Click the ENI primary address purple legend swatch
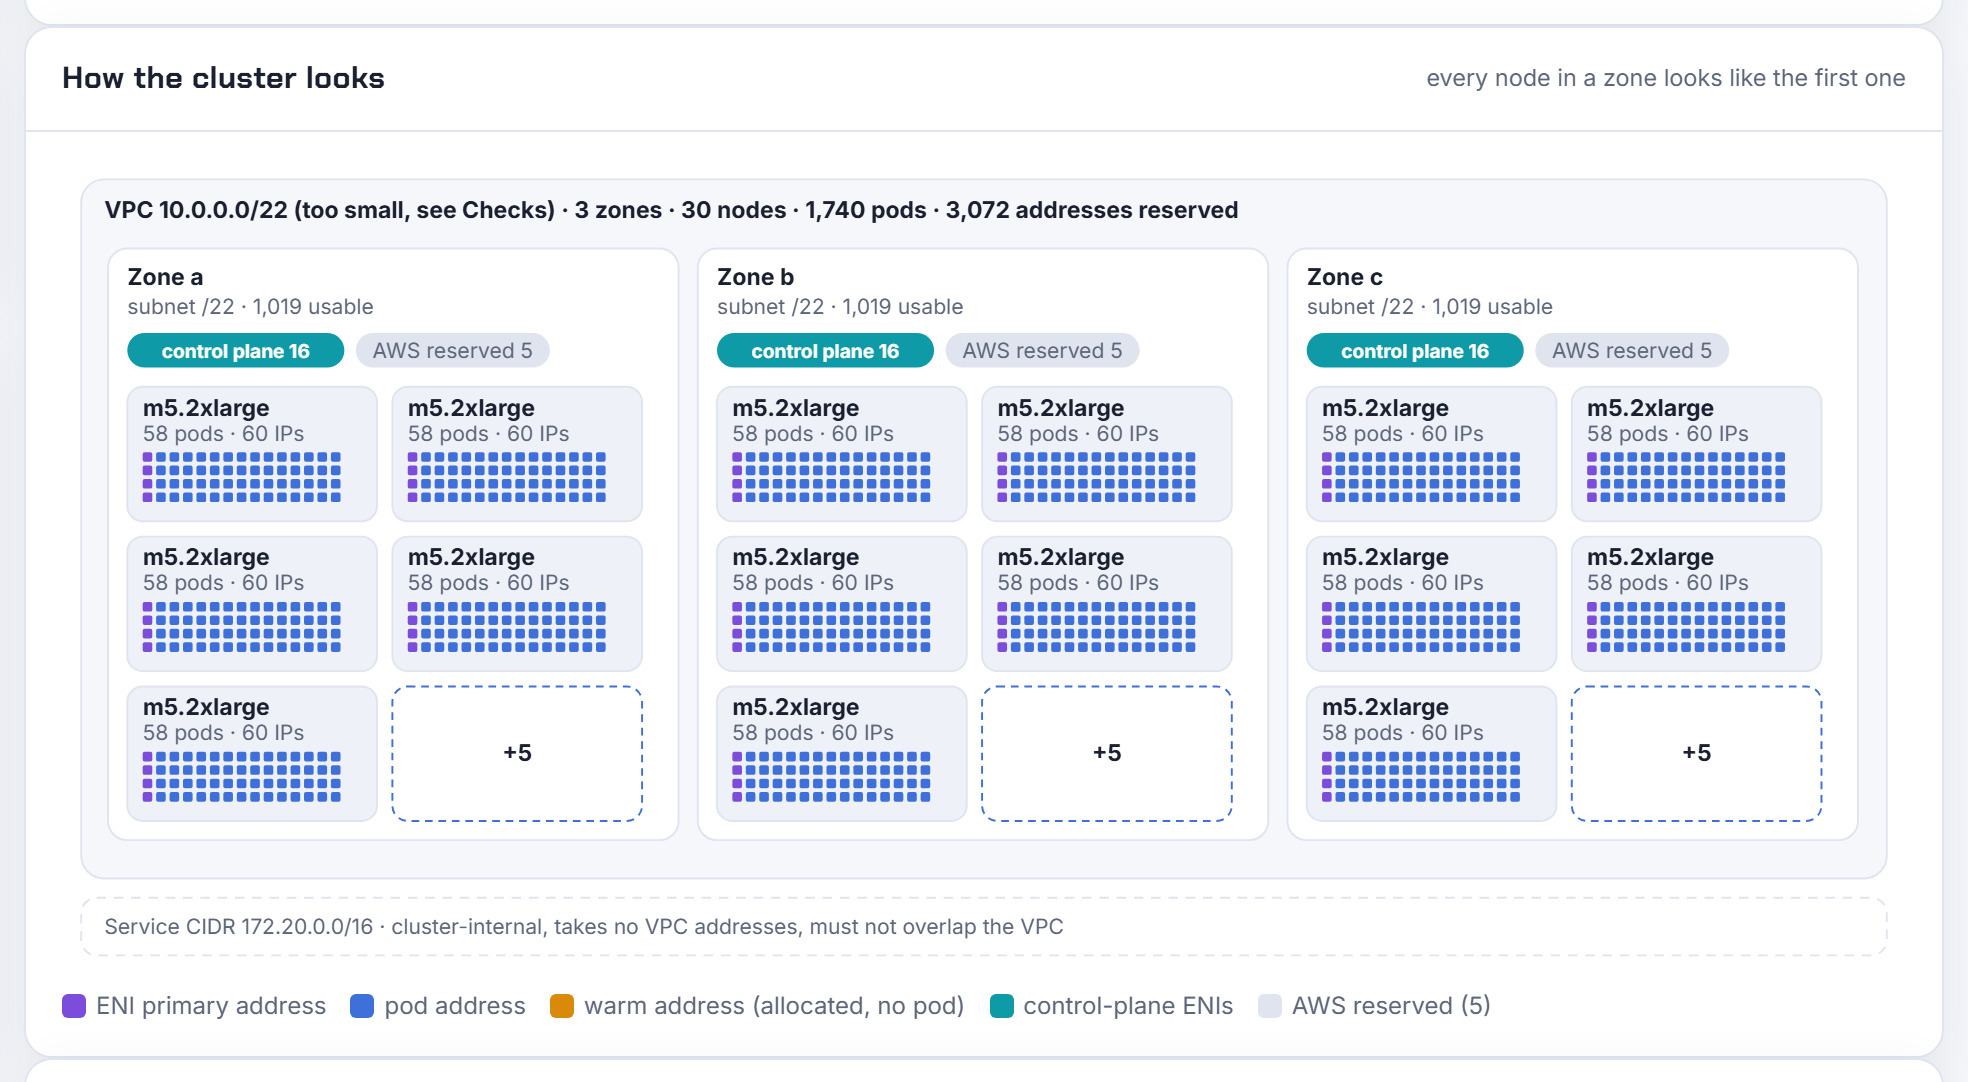This screenshot has width=1968, height=1082. coord(74,1006)
